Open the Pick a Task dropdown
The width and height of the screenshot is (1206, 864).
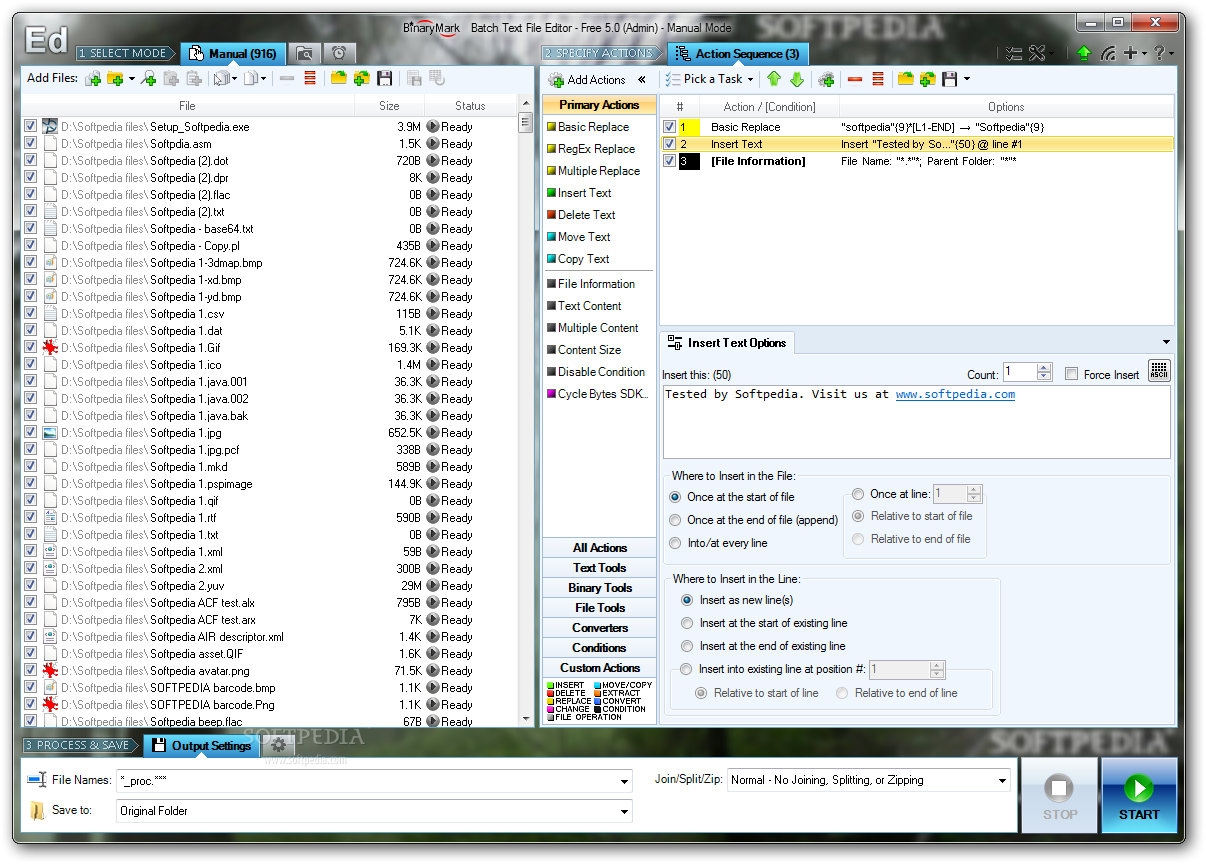click(710, 79)
